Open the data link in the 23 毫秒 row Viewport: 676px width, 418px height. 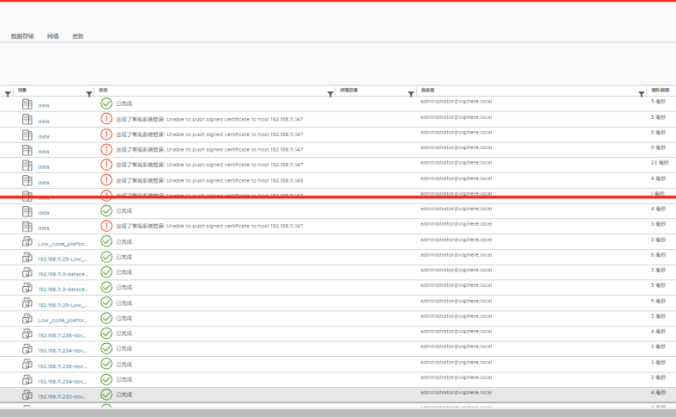(44, 167)
